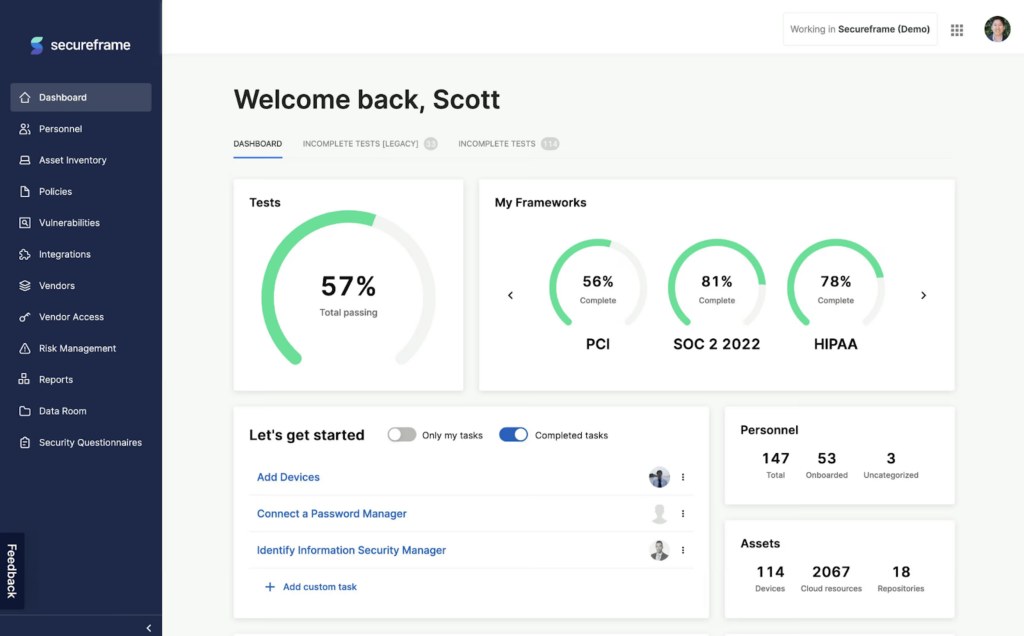Enable the Only my tasks toggle
The image size is (1024, 636).
tap(402, 435)
